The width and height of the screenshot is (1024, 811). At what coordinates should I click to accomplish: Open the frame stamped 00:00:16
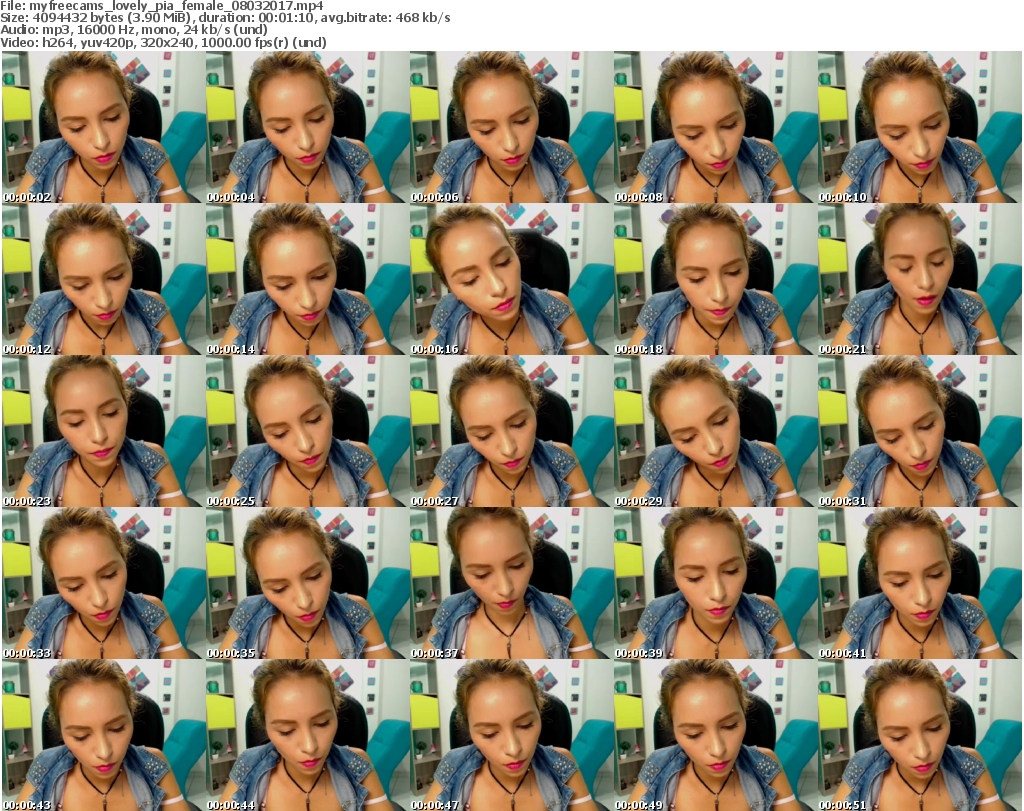click(x=511, y=279)
